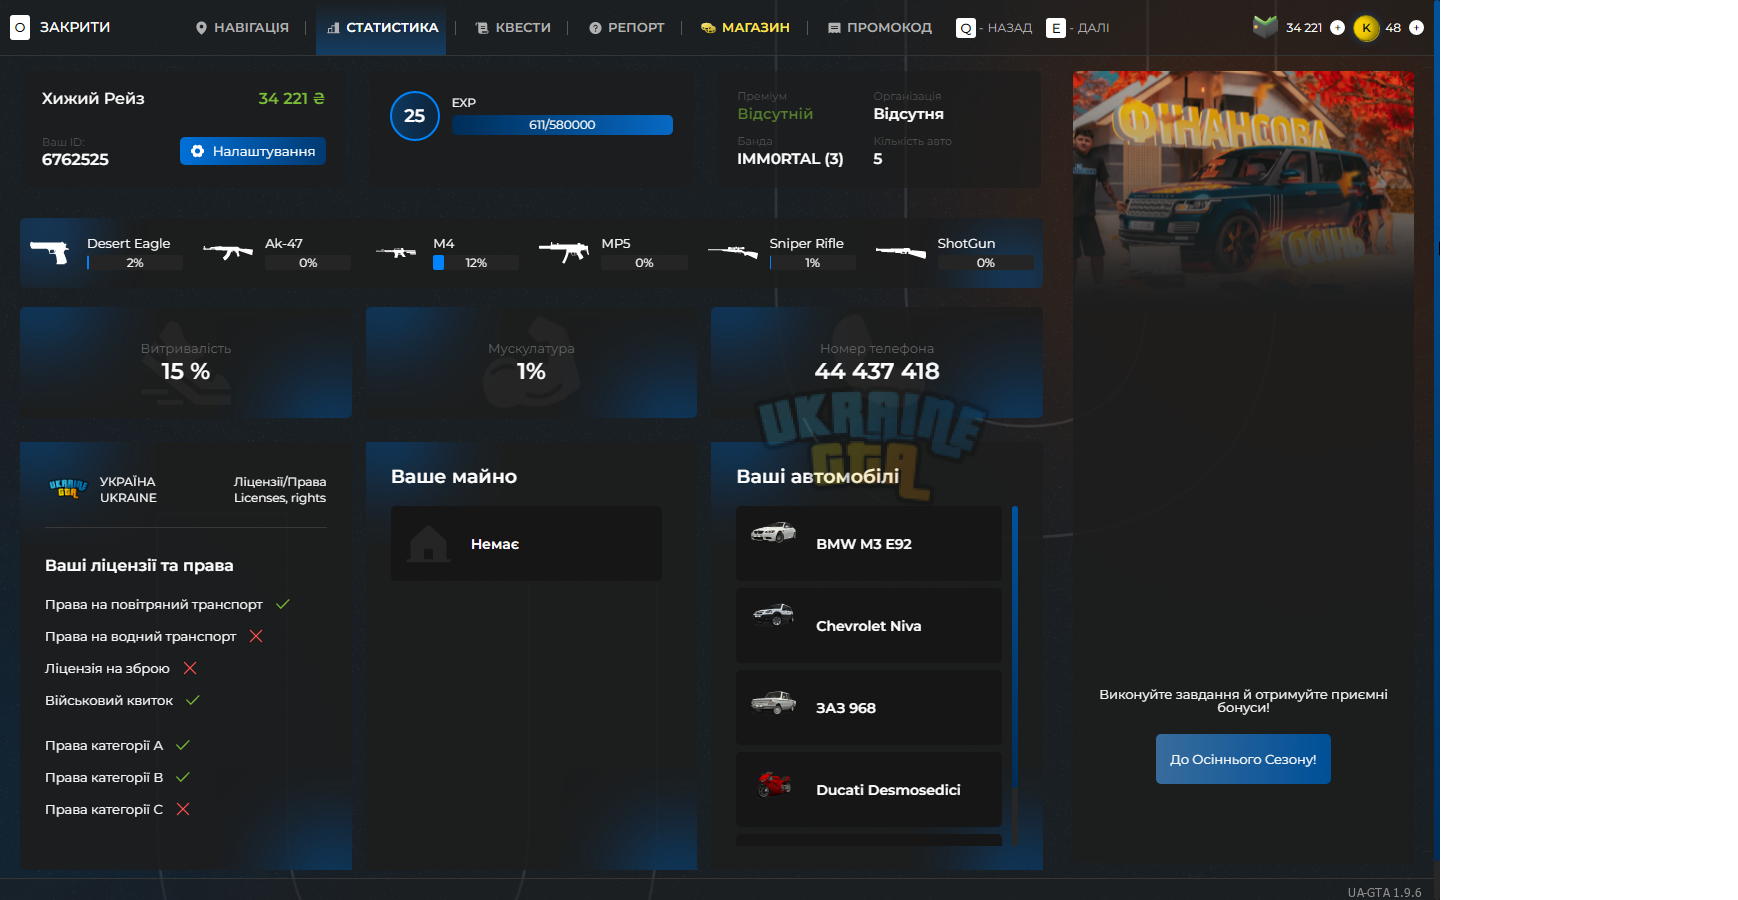Open the ПРОМОКОД tab
The height and width of the screenshot is (900, 1738).
click(x=880, y=28)
